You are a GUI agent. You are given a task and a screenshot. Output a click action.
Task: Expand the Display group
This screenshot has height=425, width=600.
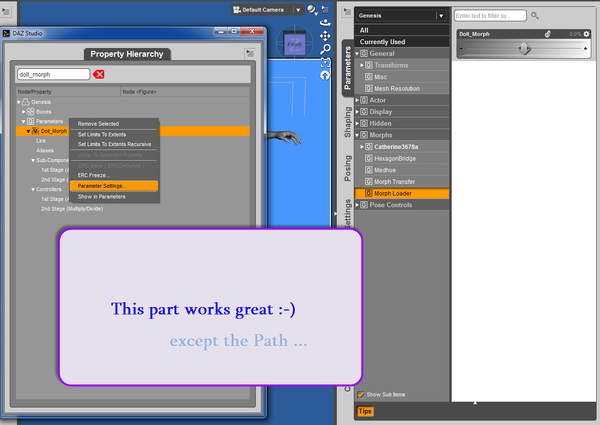[357, 112]
